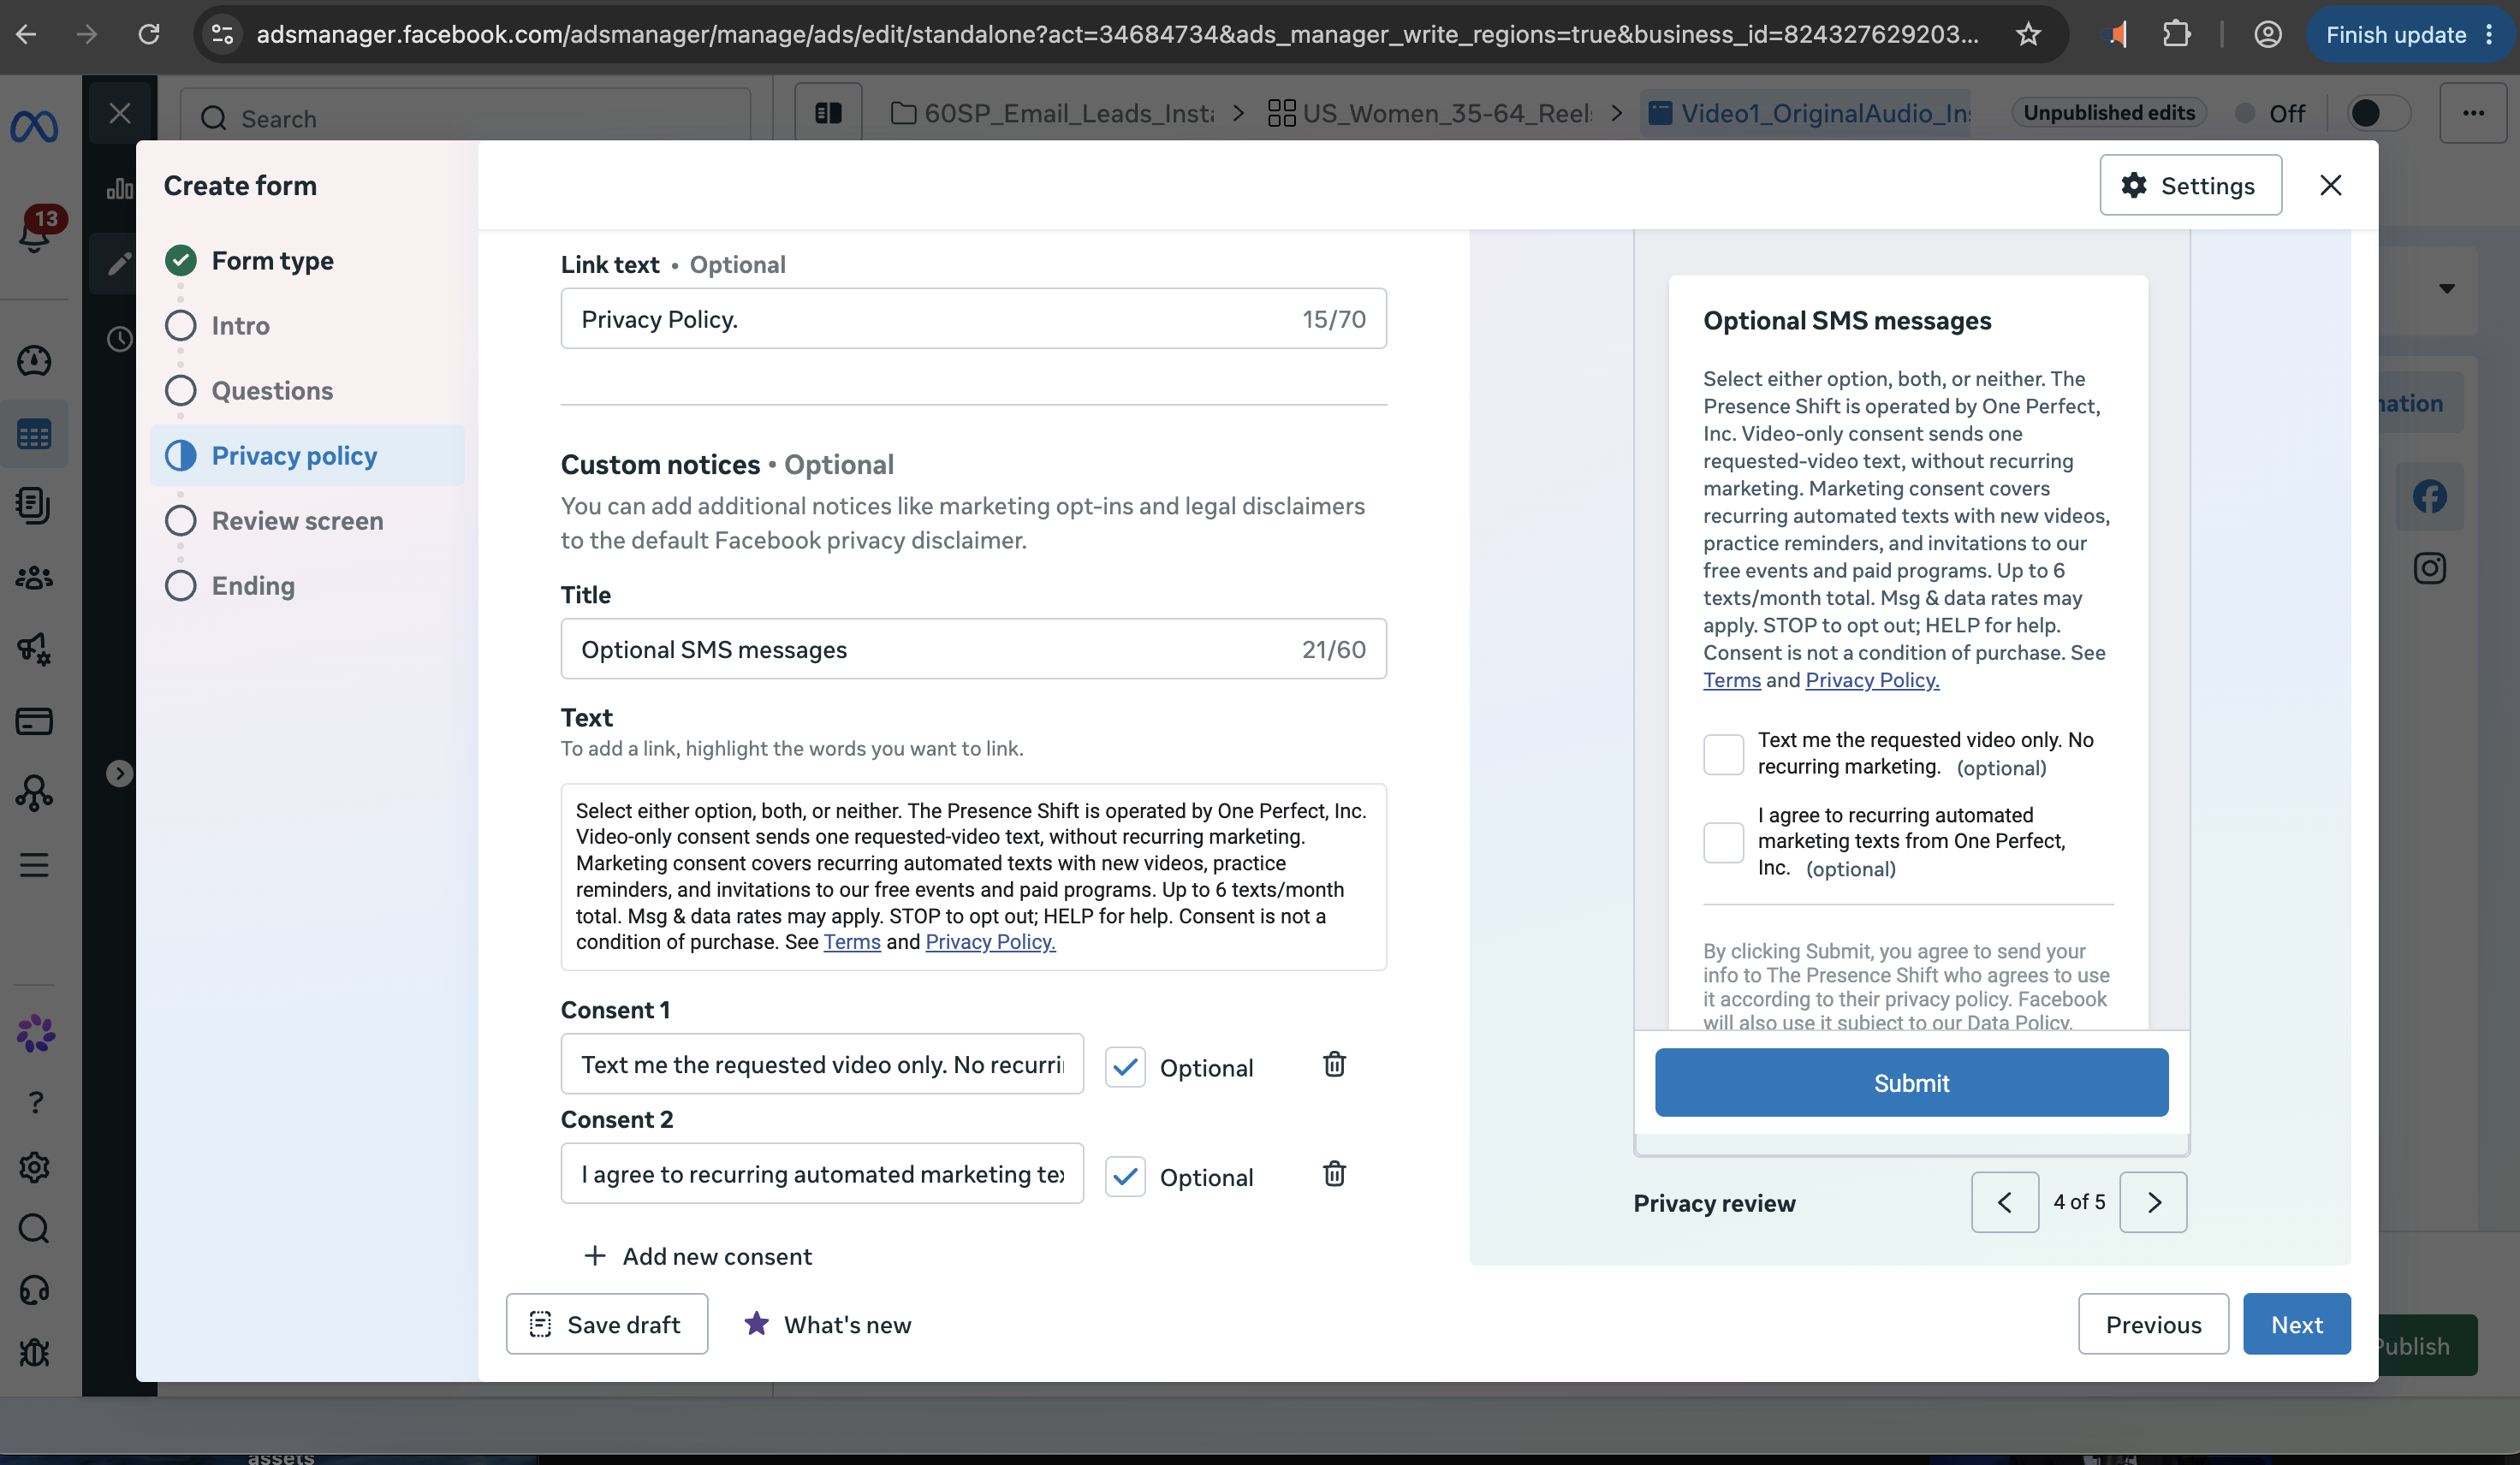Open ad set US_Women_35-64 breadcrumb
The width and height of the screenshot is (2520, 1465).
[x=1429, y=113]
